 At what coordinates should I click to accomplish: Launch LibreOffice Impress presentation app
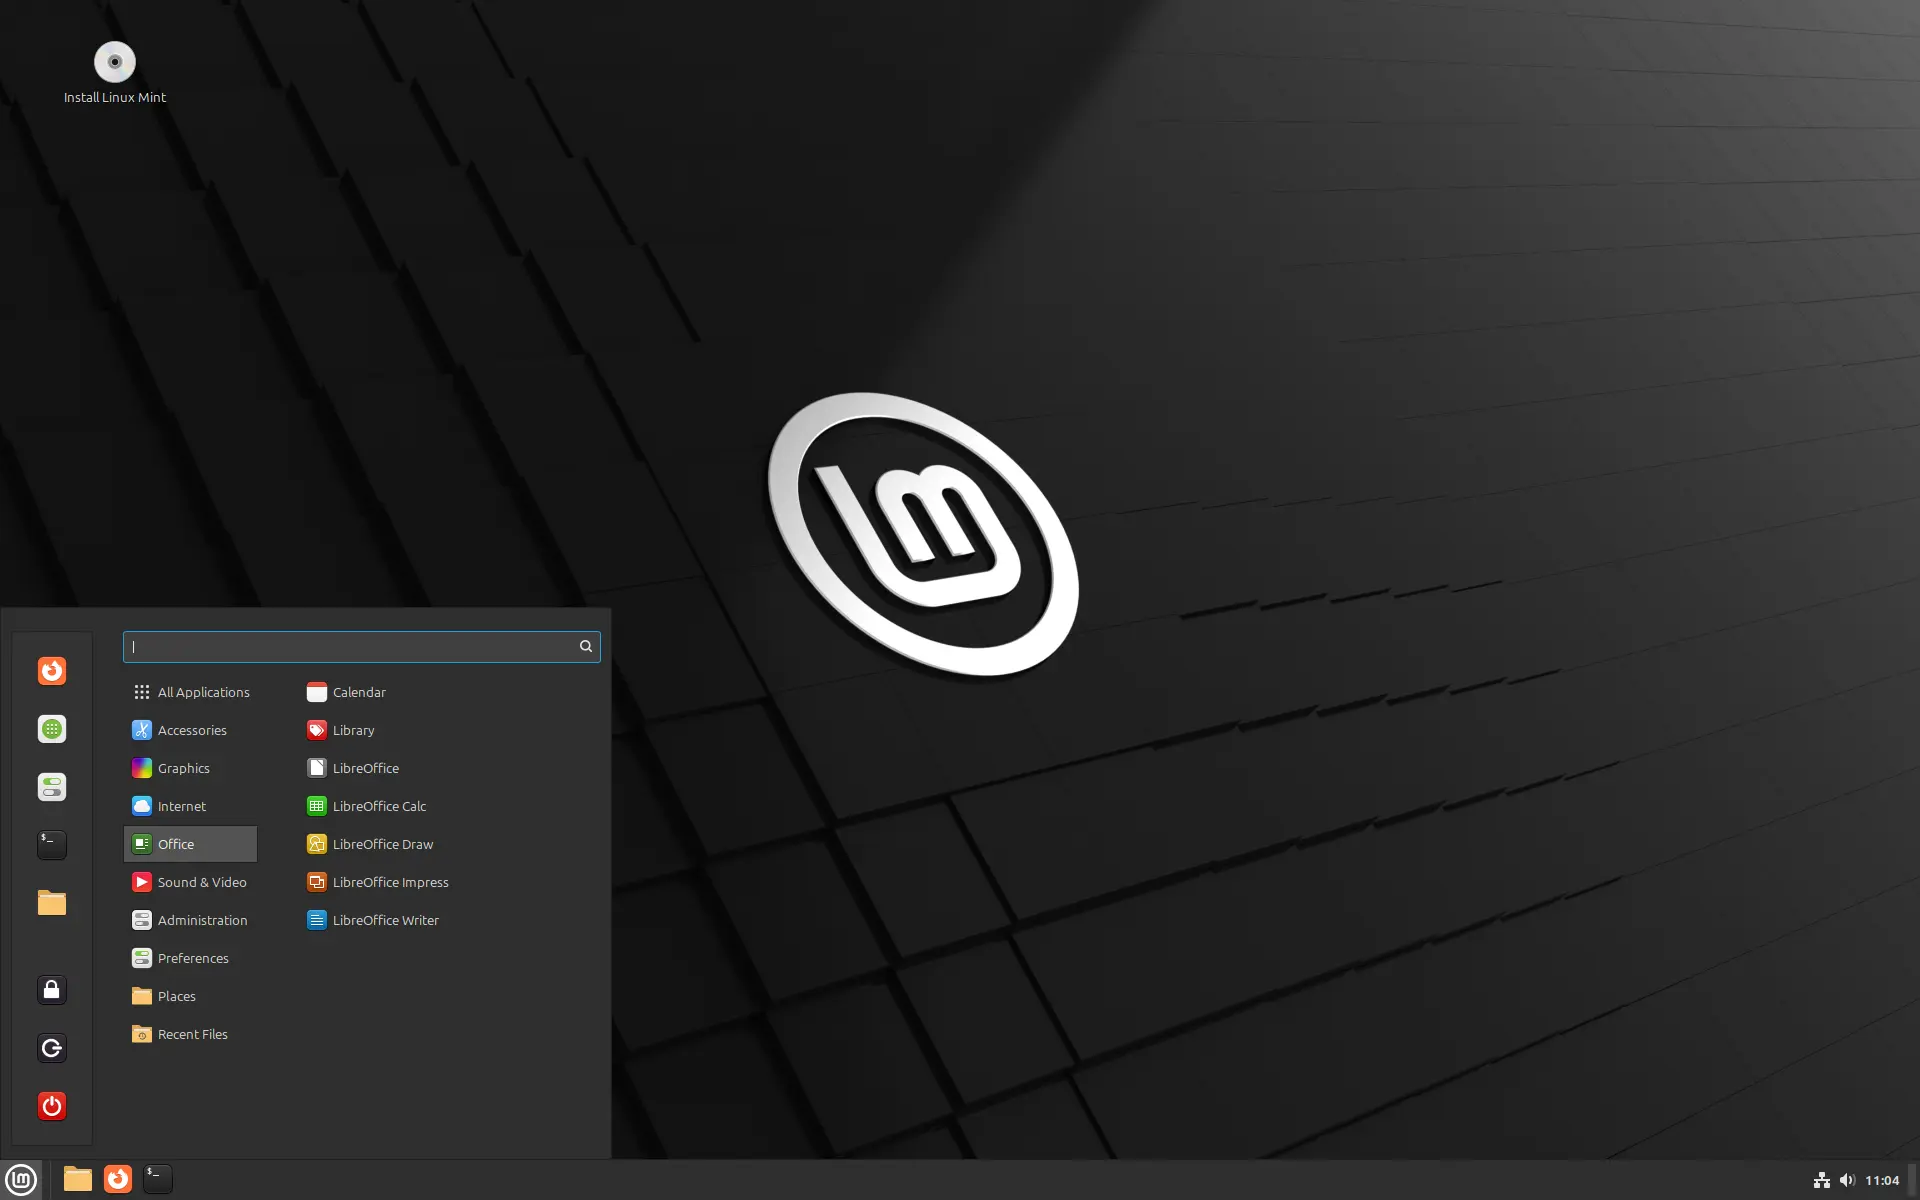(x=390, y=882)
